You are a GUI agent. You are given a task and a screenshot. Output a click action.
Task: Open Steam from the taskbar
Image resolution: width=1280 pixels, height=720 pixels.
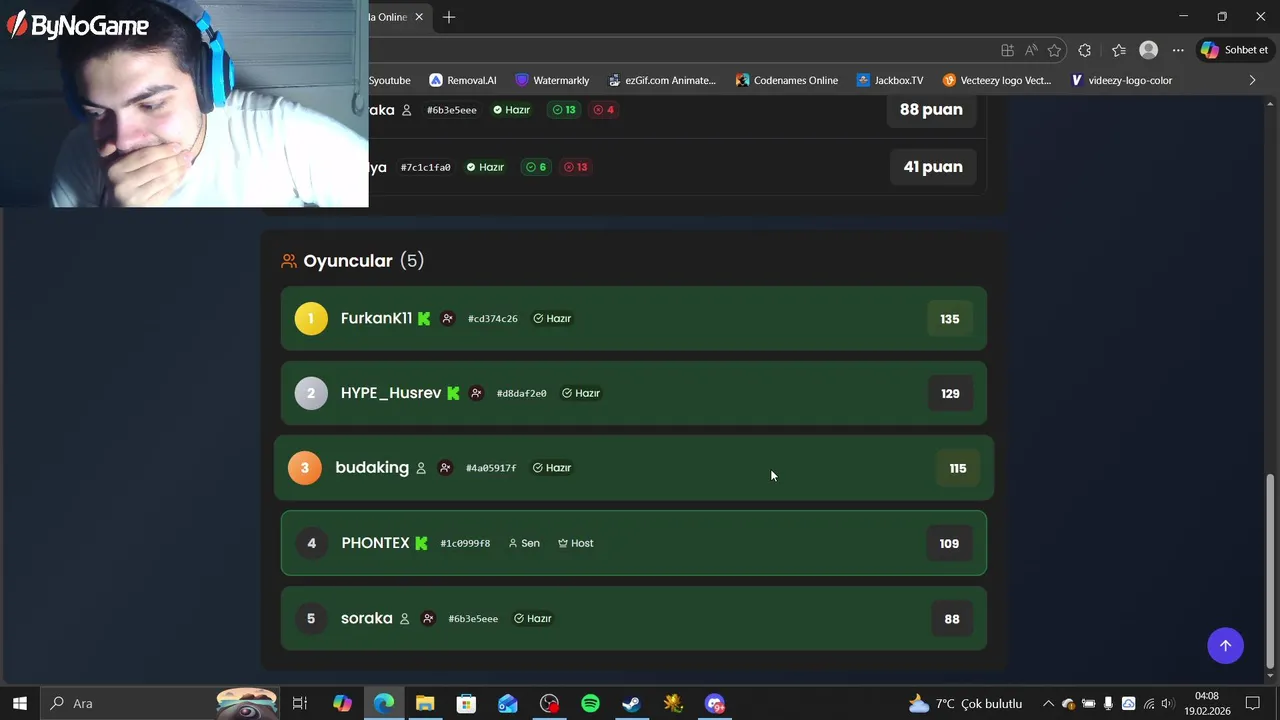click(x=631, y=703)
